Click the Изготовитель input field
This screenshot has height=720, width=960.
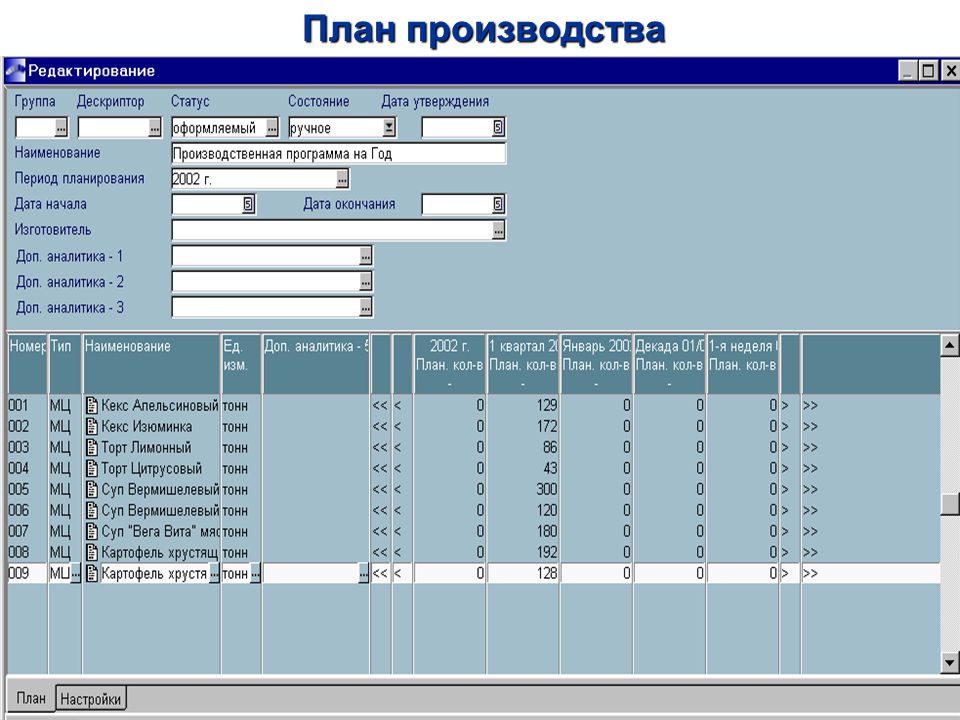pos(332,230)
